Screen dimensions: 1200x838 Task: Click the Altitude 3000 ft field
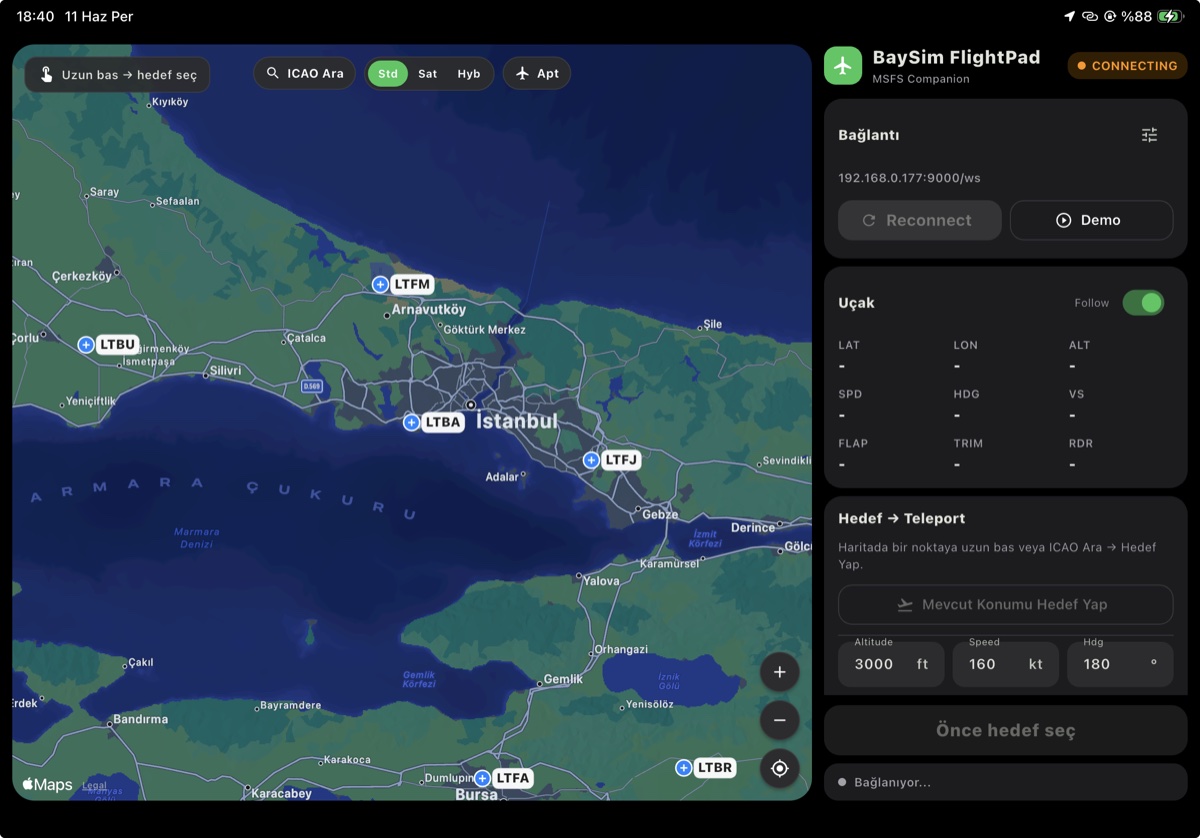point(891,664)
